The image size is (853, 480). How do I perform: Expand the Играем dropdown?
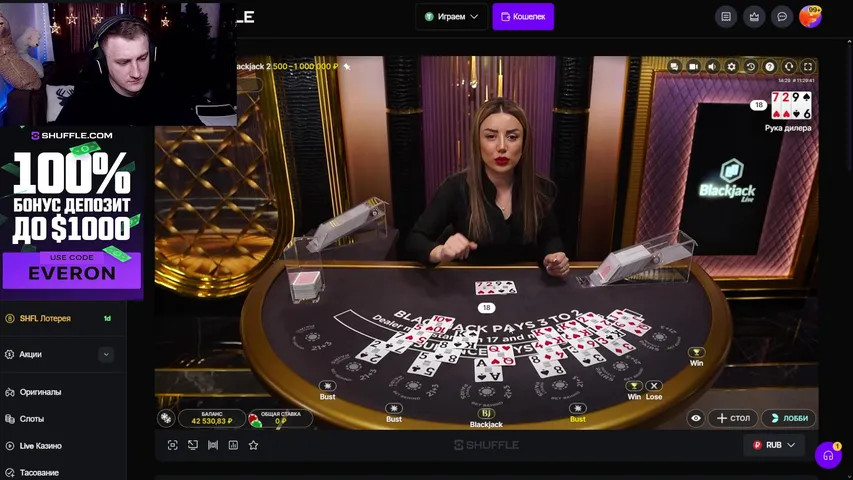pos(451,16)
